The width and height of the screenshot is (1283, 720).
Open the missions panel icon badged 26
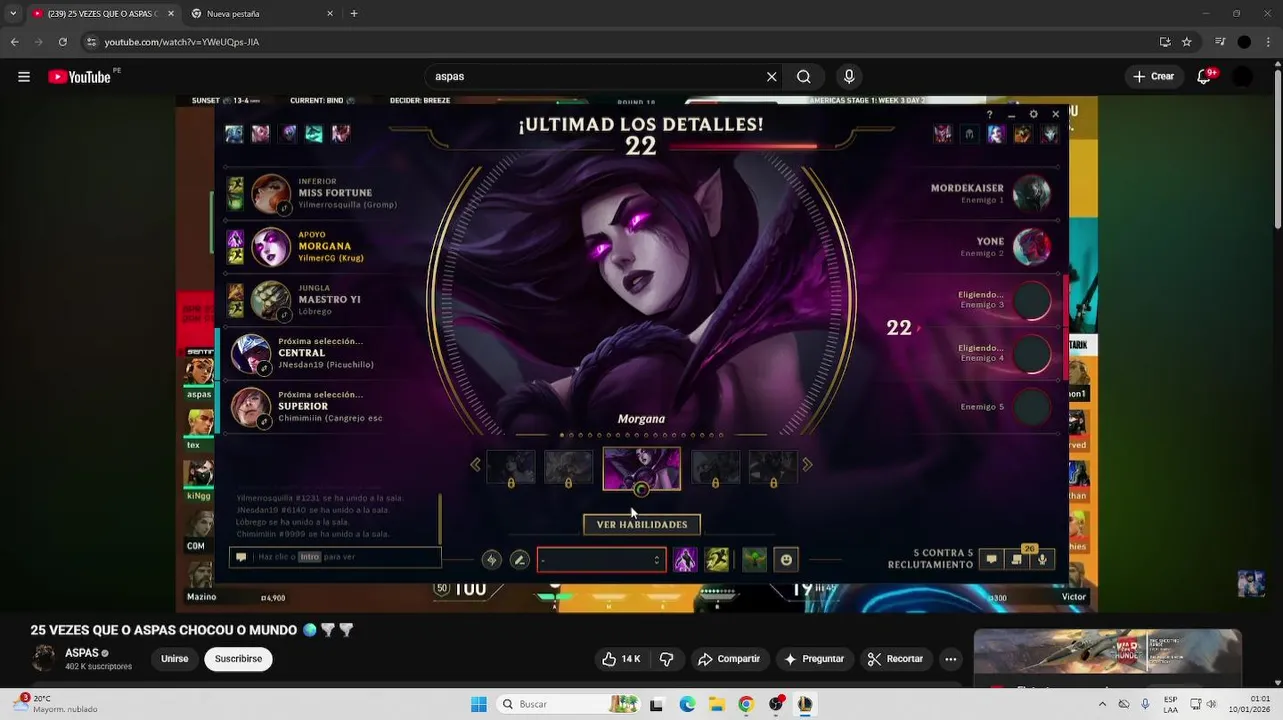pyautogui.click(x=1017, y=559)
